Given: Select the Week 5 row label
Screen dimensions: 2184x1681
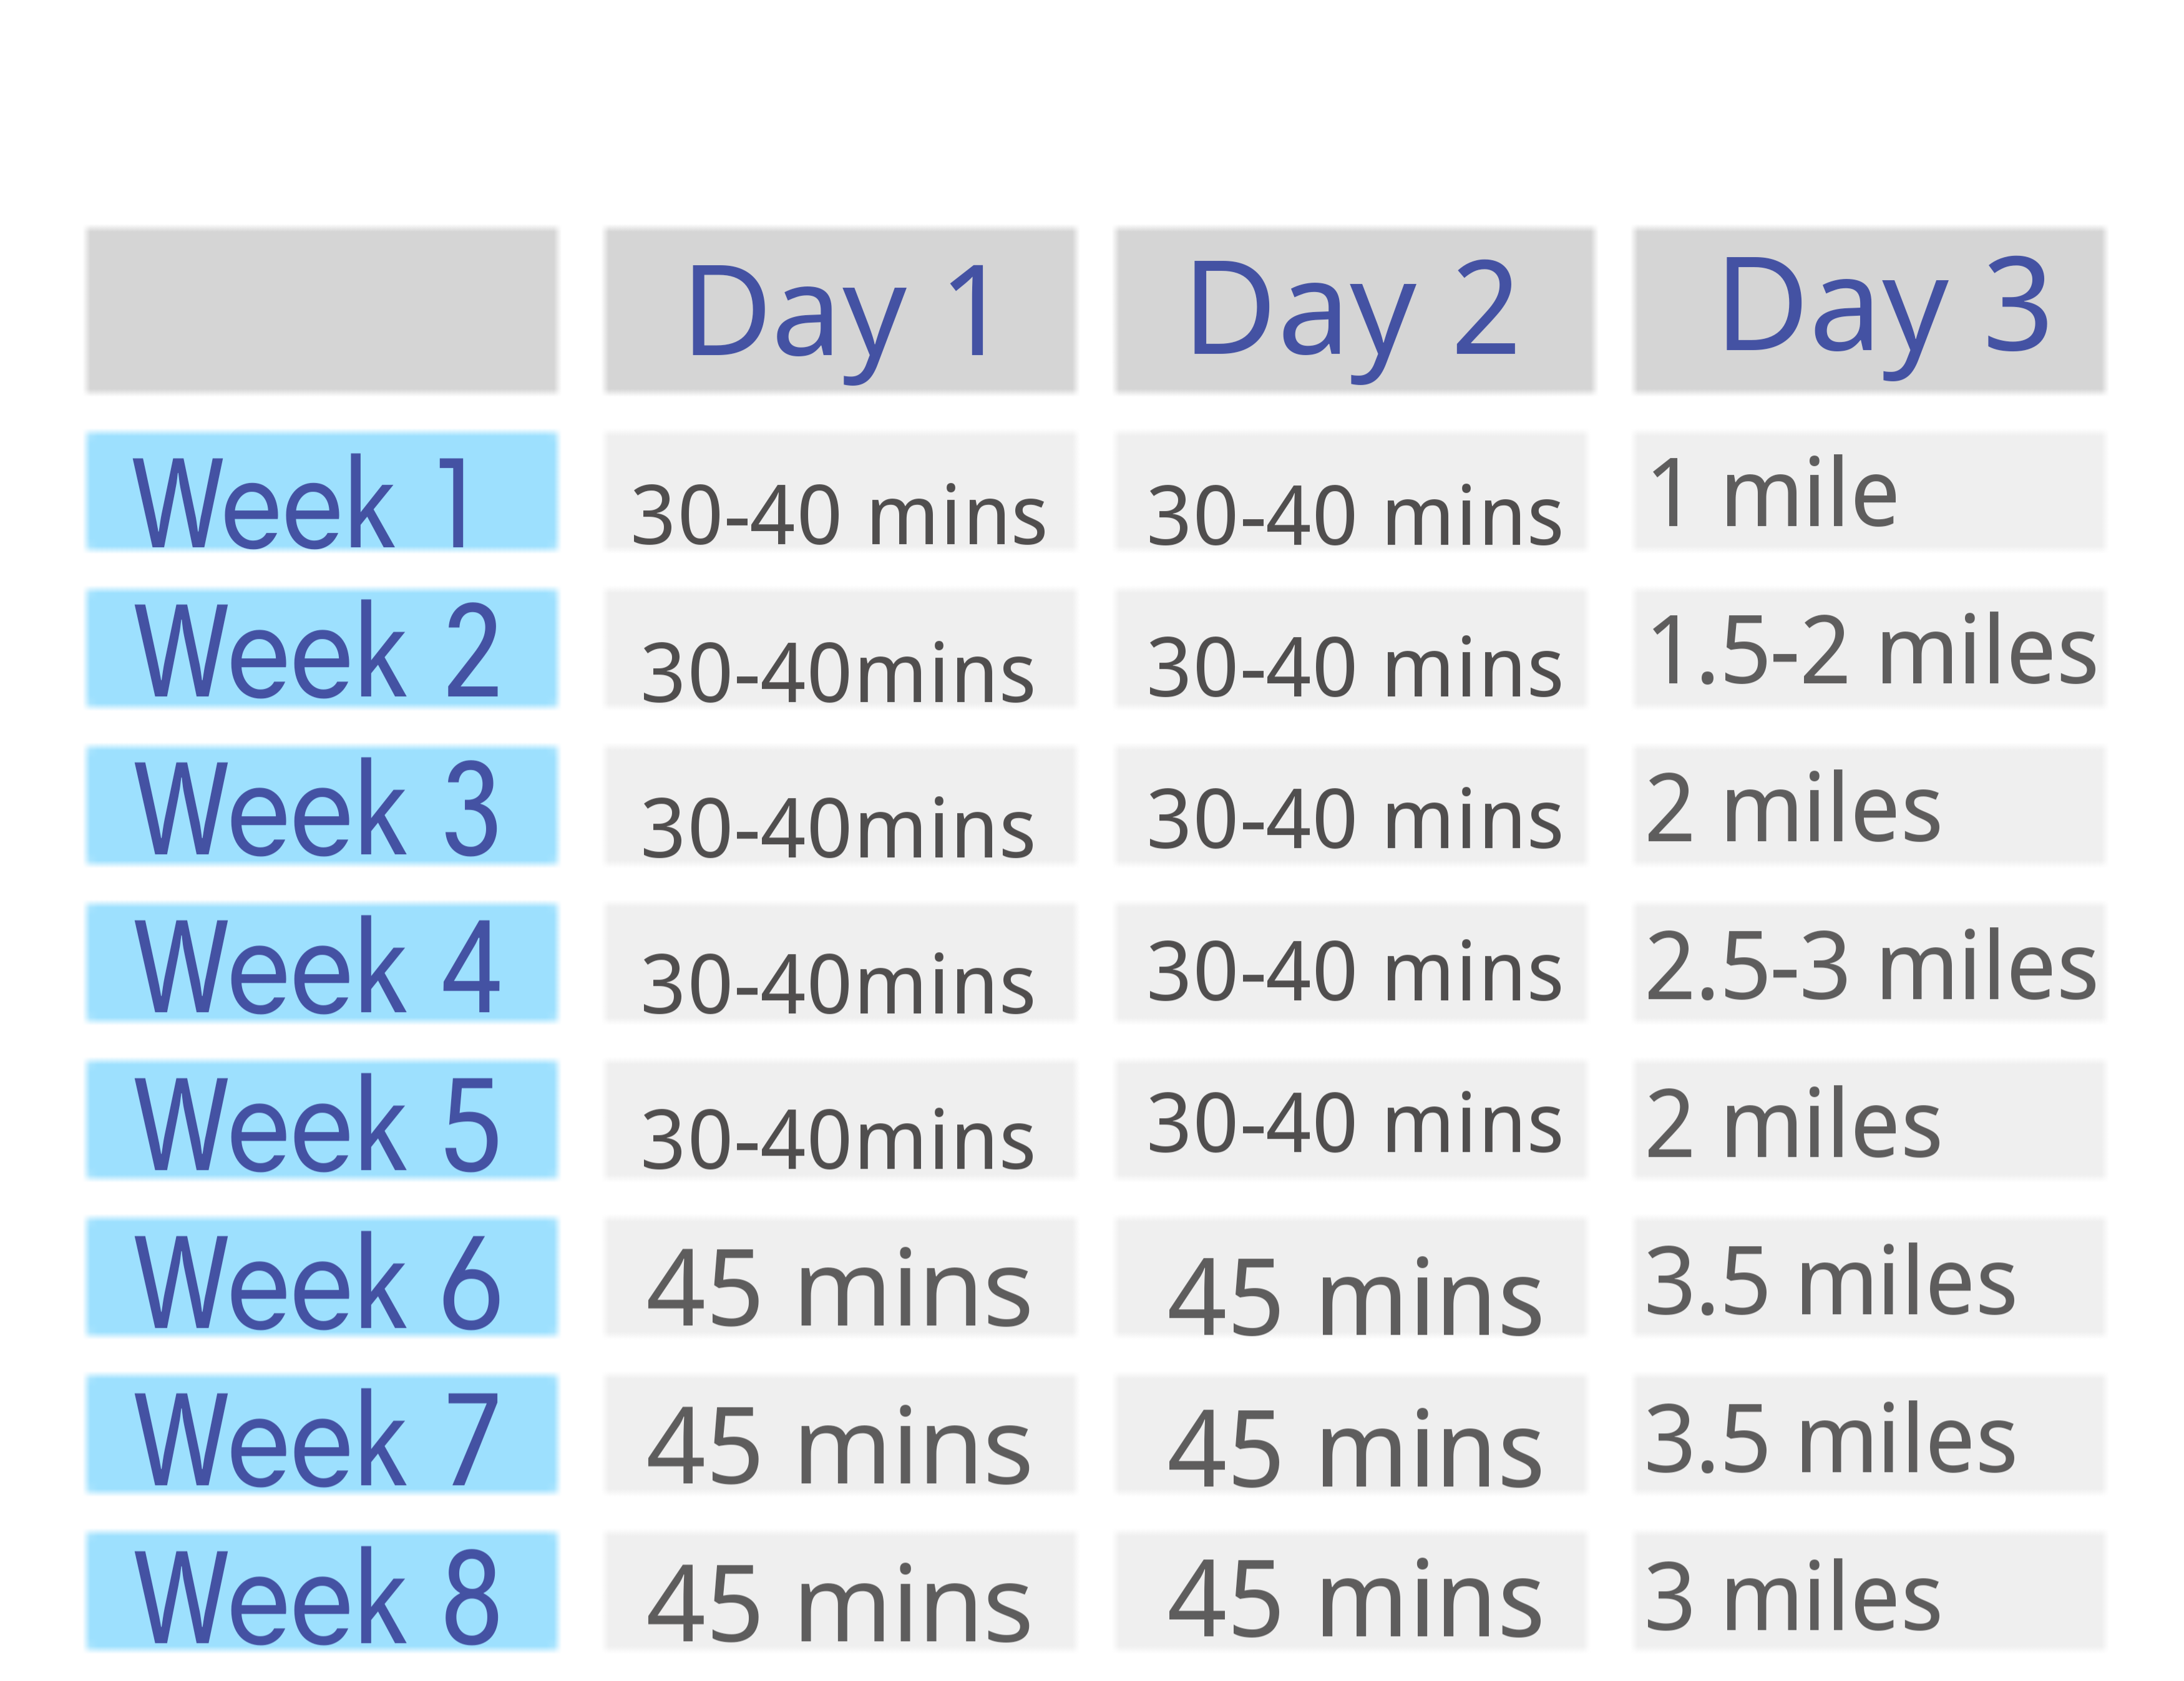Looking at the screenshot, I should coord(321,1120).
